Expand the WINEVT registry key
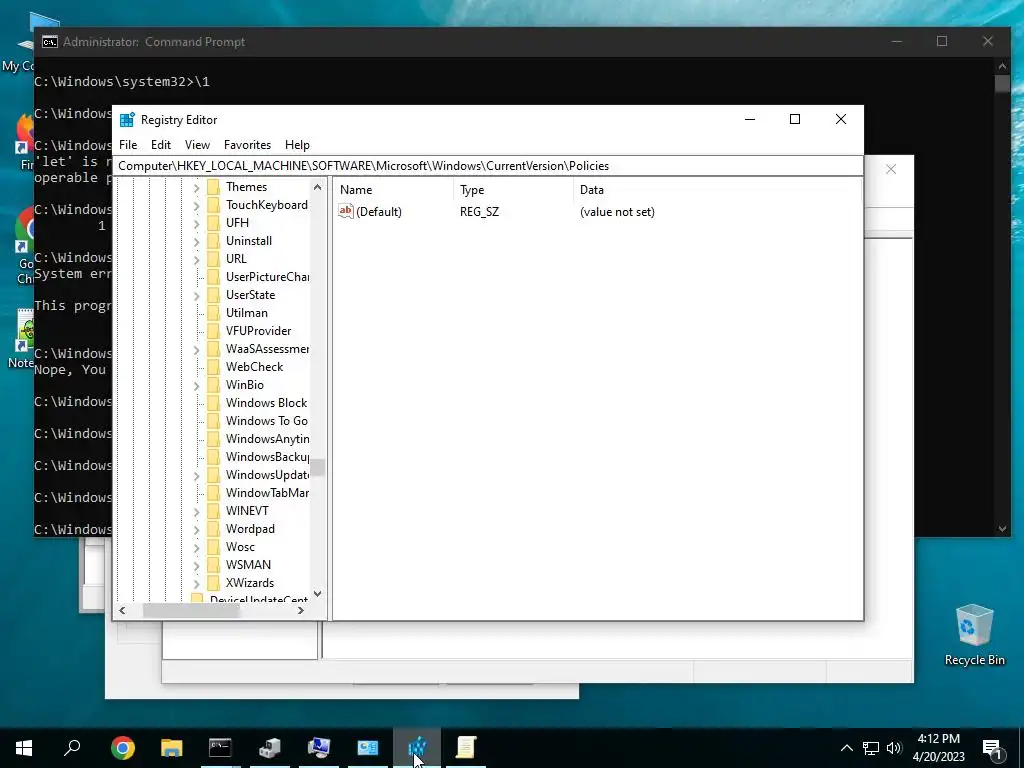 tap(197, 511)
